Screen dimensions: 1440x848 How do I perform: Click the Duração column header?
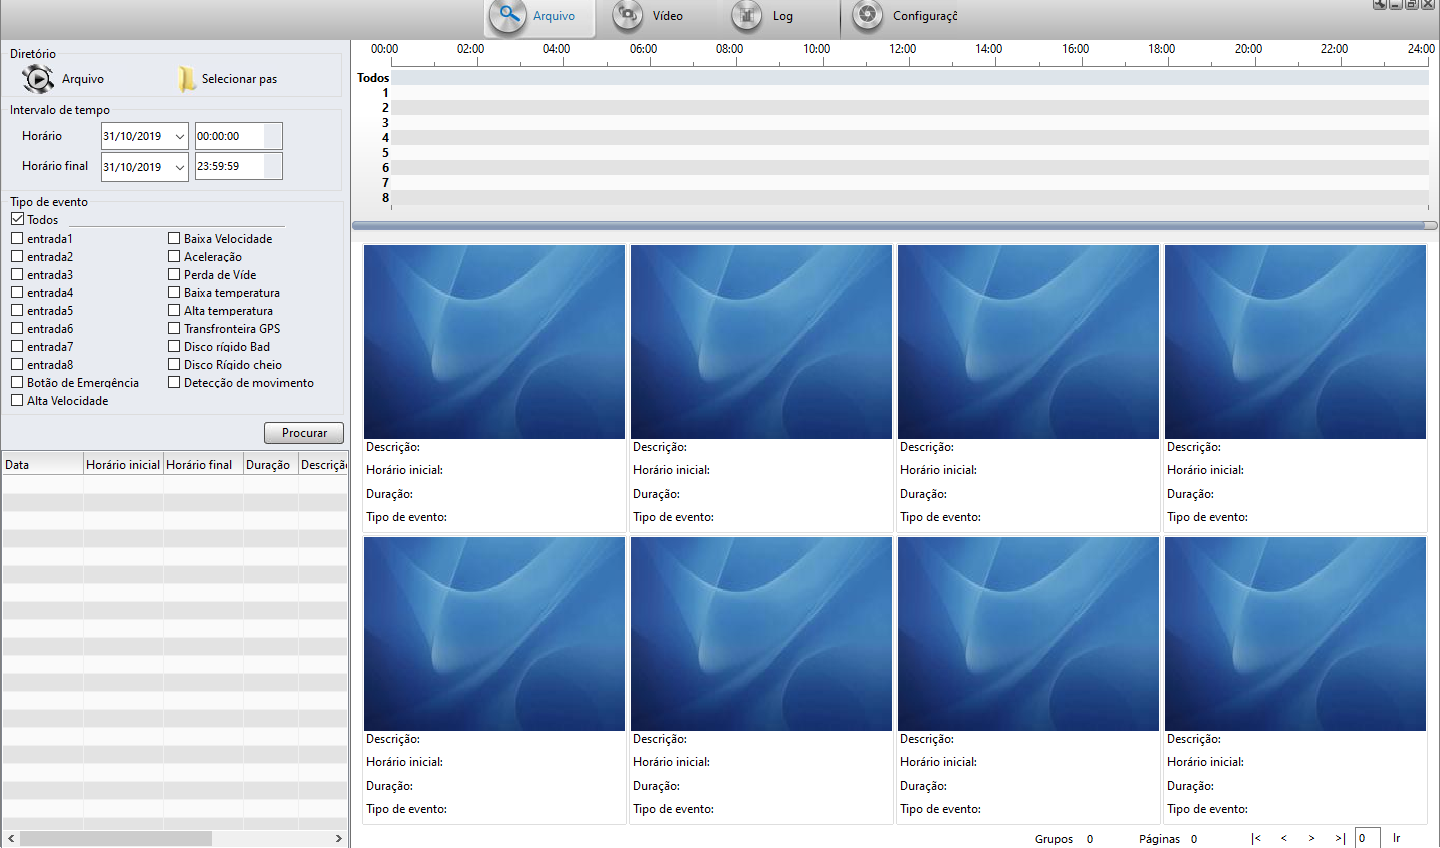pyautogui.click(x=268, y=464)
